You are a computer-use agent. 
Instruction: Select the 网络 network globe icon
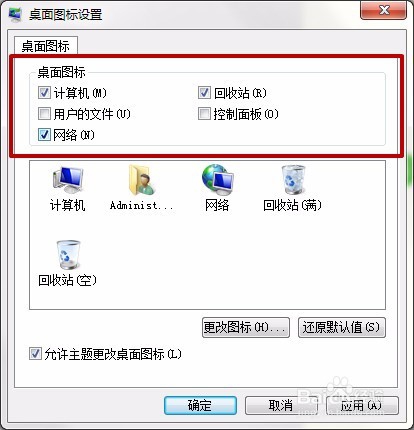218,180
